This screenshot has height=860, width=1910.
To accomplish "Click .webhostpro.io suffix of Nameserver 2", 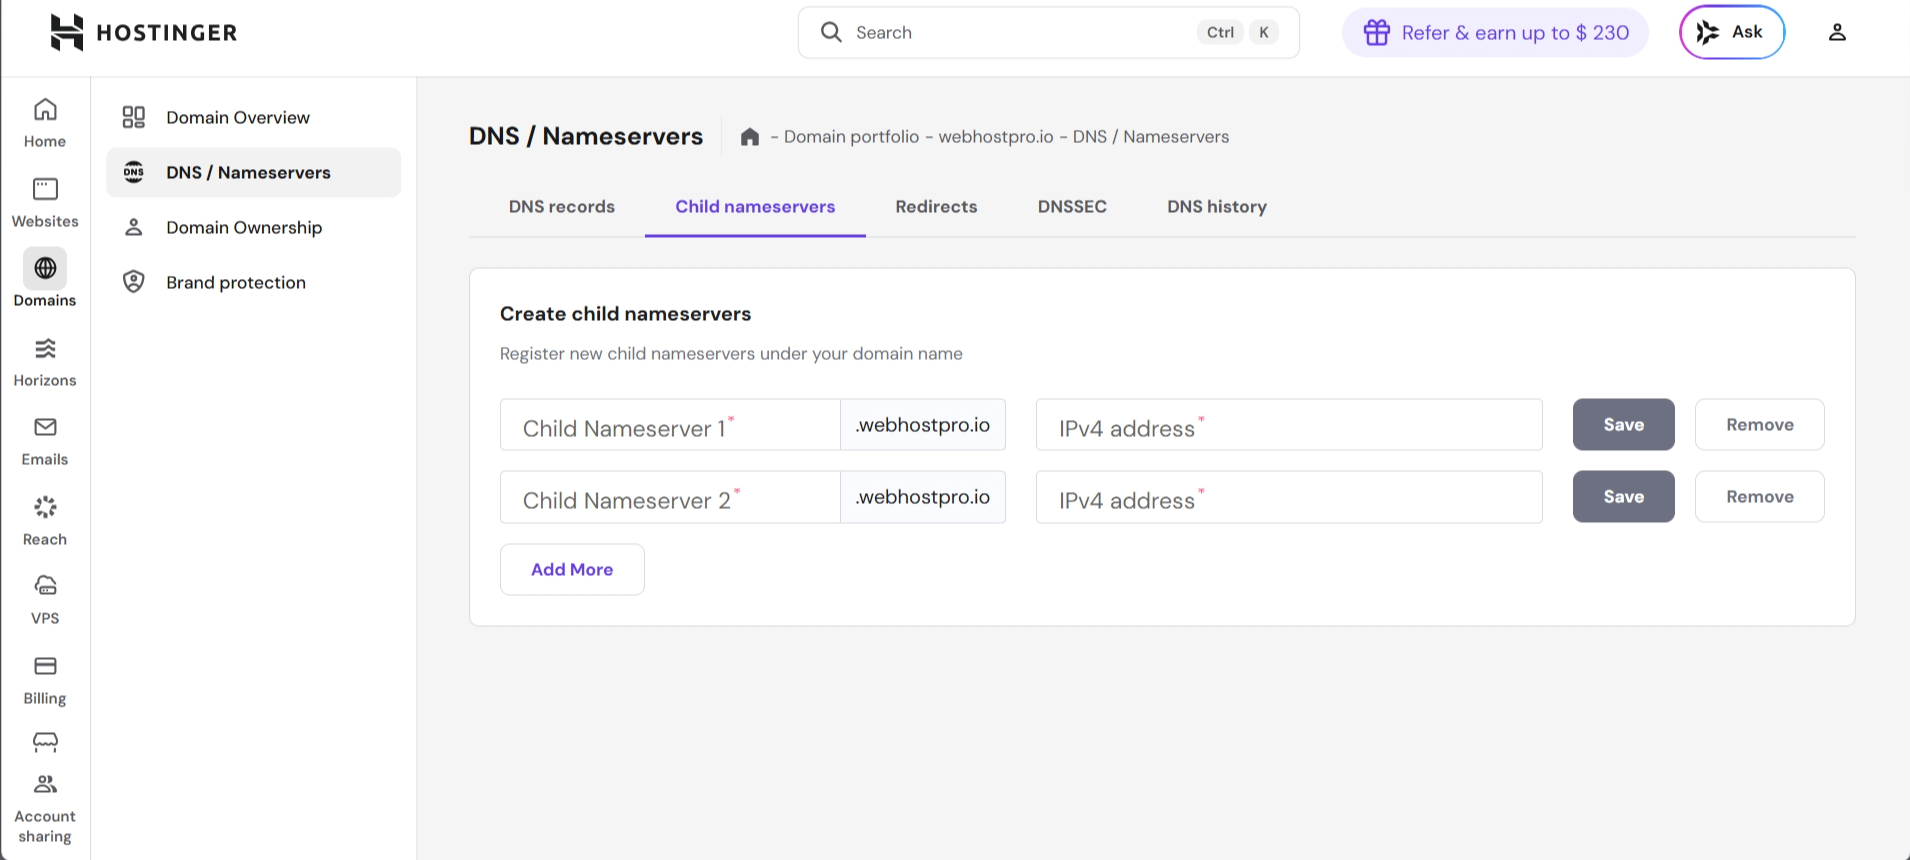I will [923, 497].
